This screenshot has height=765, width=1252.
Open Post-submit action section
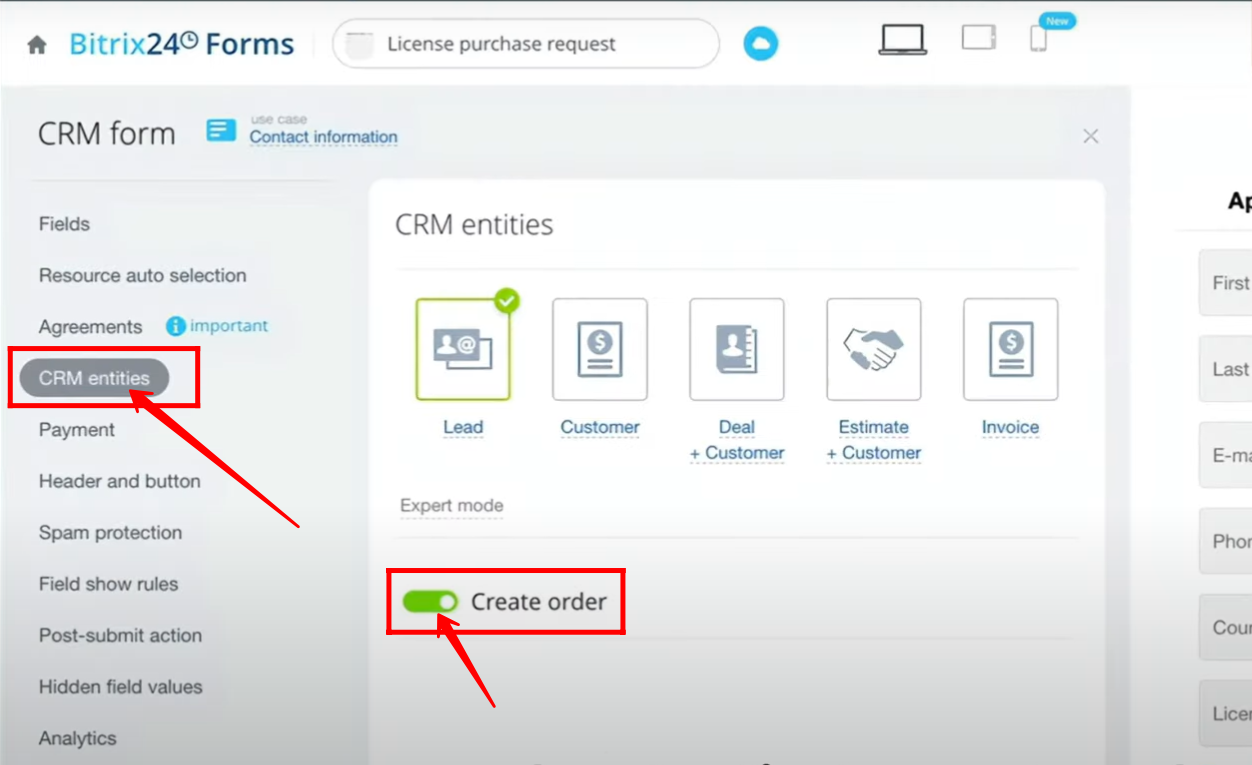(x=121, y=635)
